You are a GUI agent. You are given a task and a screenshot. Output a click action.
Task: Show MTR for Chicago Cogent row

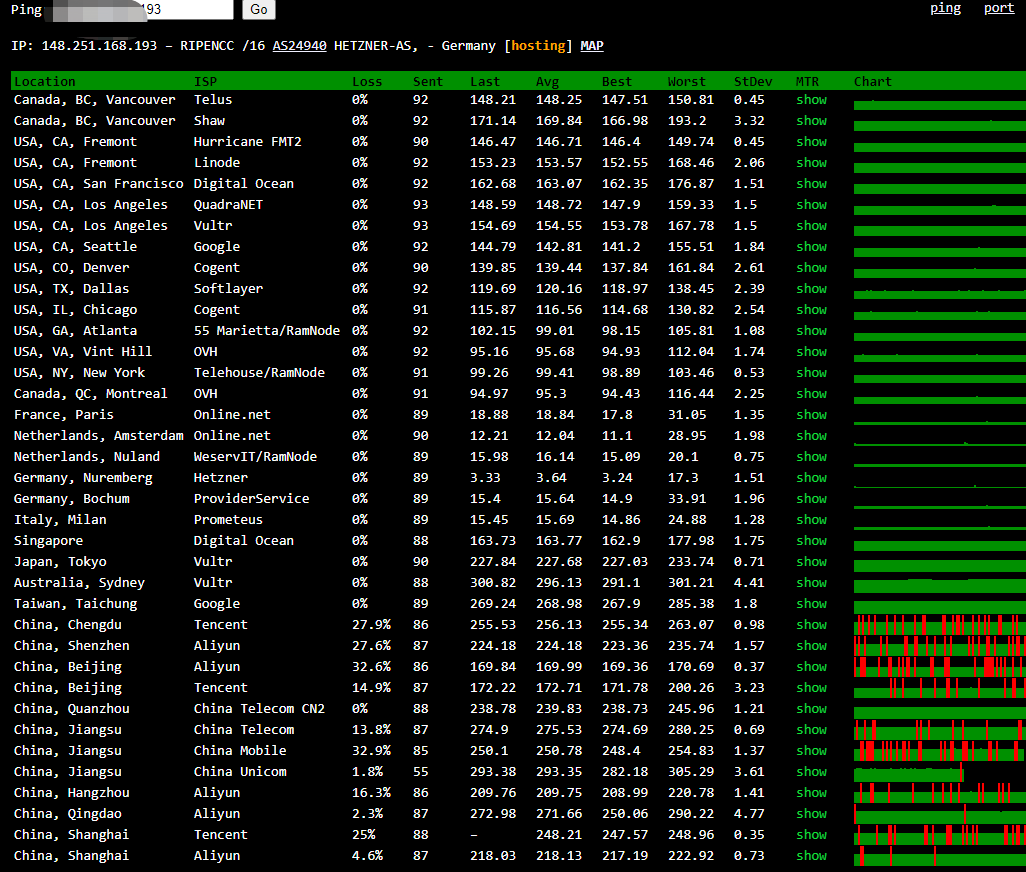(811, 309)
